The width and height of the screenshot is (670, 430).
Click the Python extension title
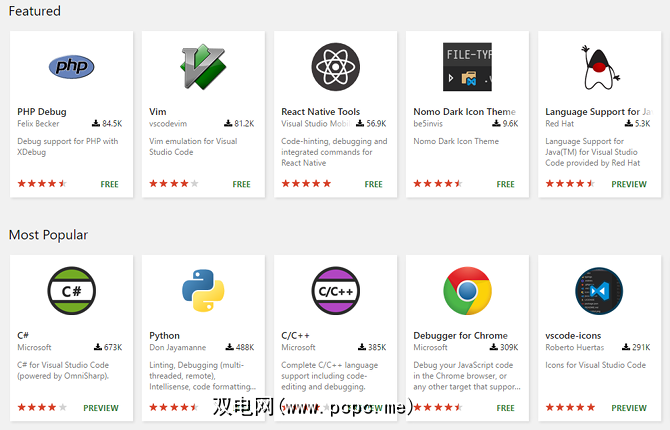165,336
